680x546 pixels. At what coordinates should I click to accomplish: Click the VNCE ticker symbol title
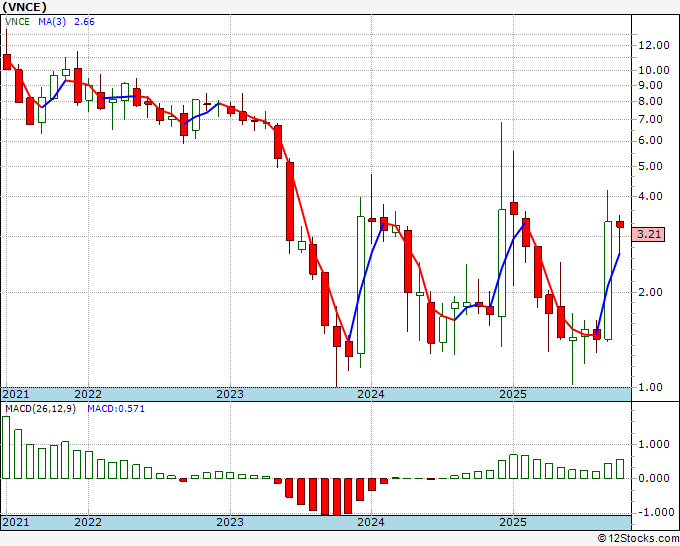point(23,6)
